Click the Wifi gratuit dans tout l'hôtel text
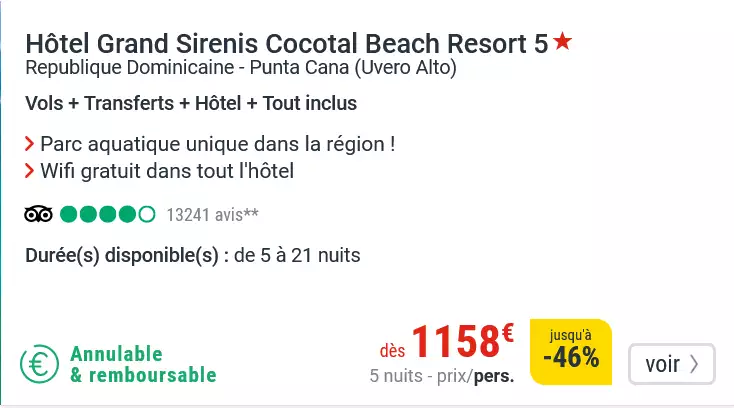The height and width of the screenshot is (408, 734). click(x=167, y=171)
